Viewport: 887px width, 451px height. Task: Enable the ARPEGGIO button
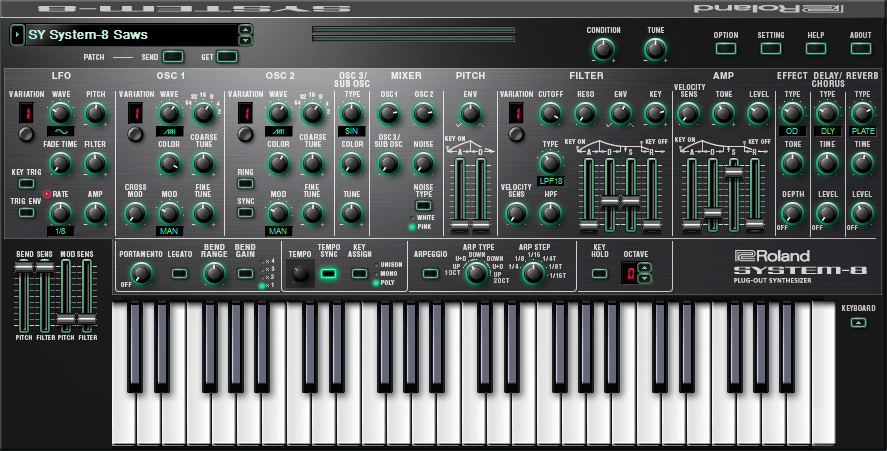click(x=430, y=273)
